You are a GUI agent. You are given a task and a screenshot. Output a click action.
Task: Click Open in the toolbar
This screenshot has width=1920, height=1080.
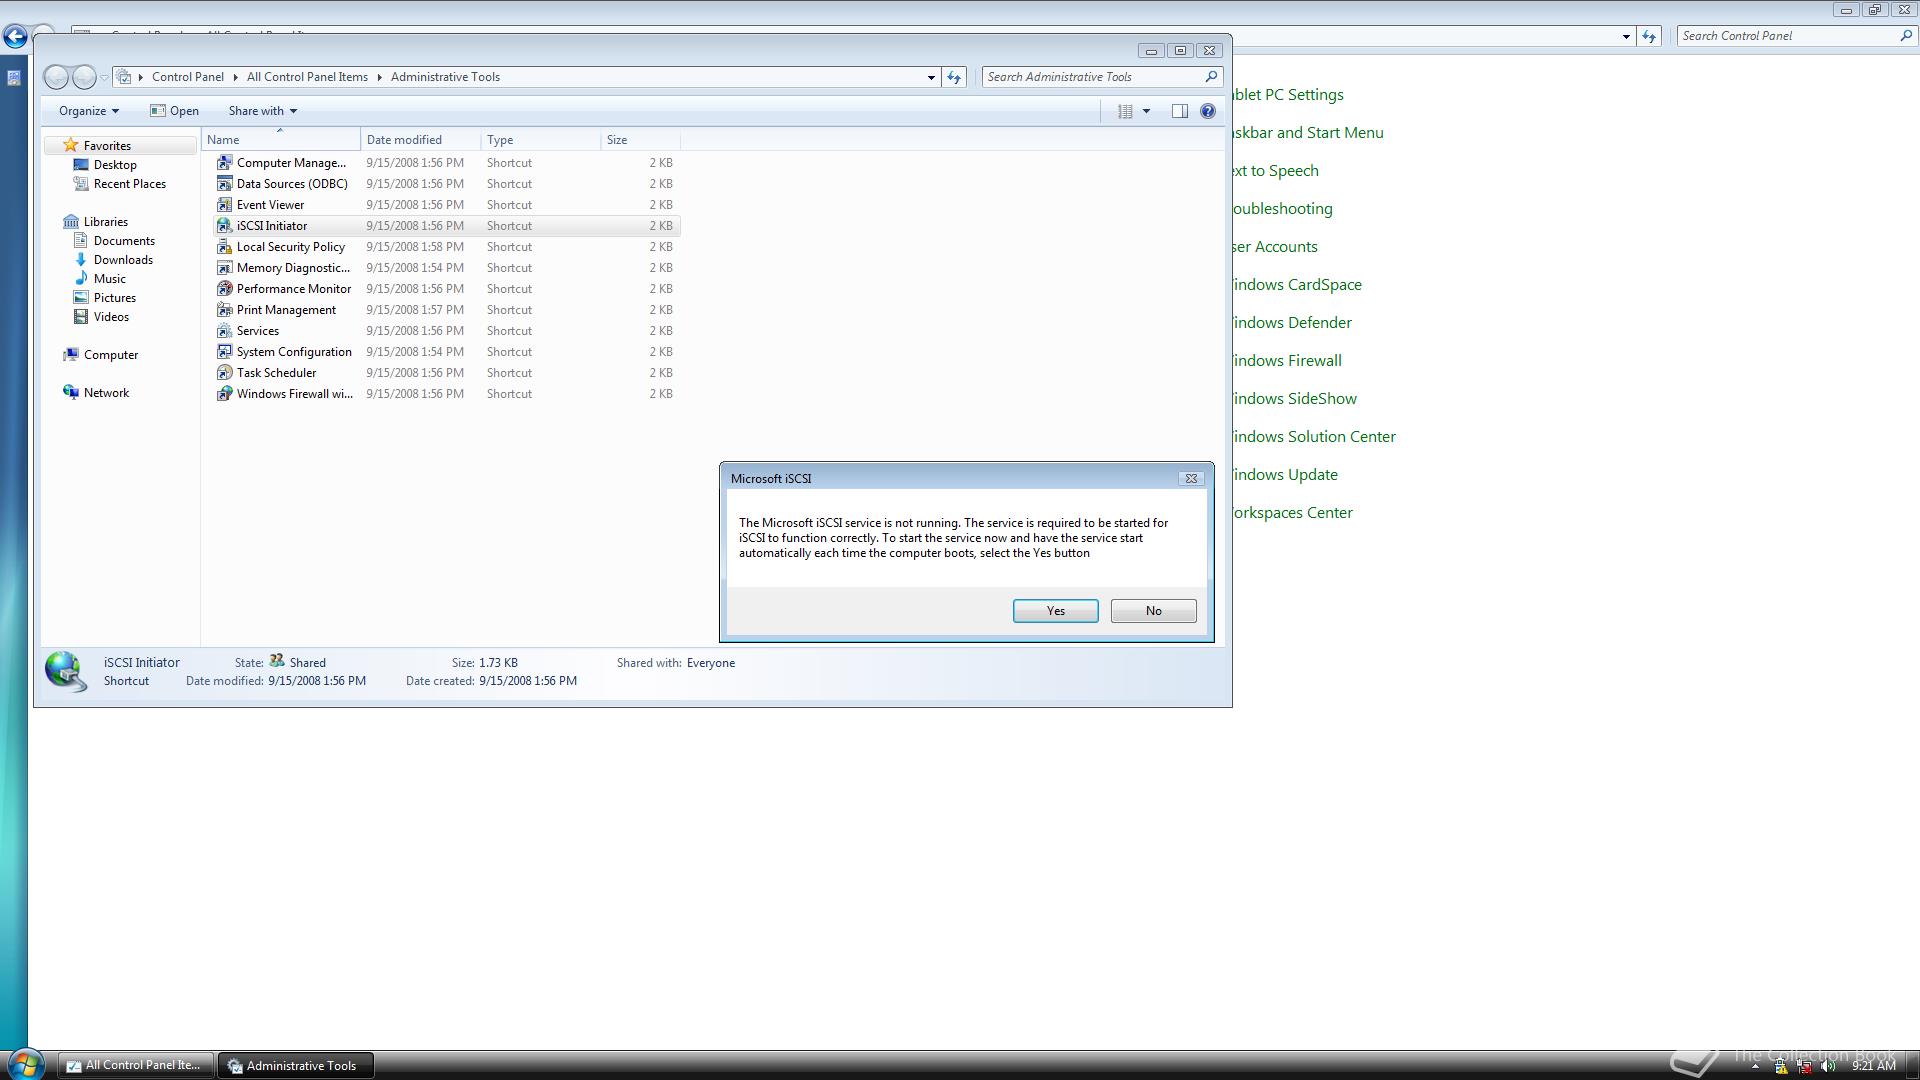(x=174, y=111)
